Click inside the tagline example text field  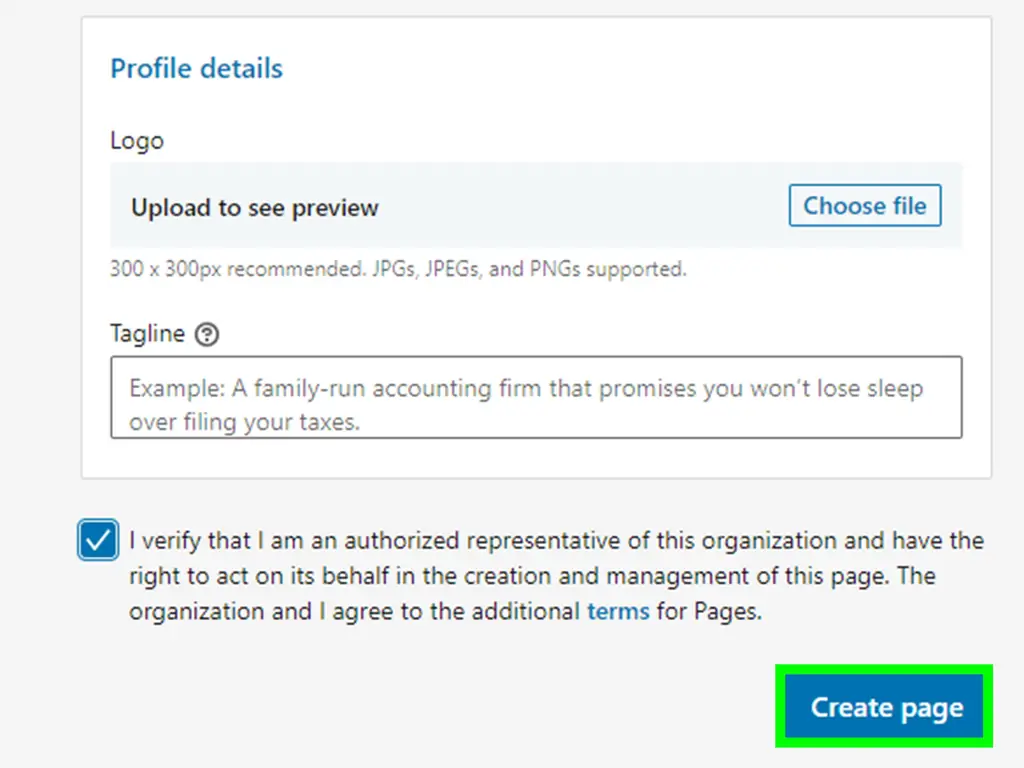tap(537, 398)
